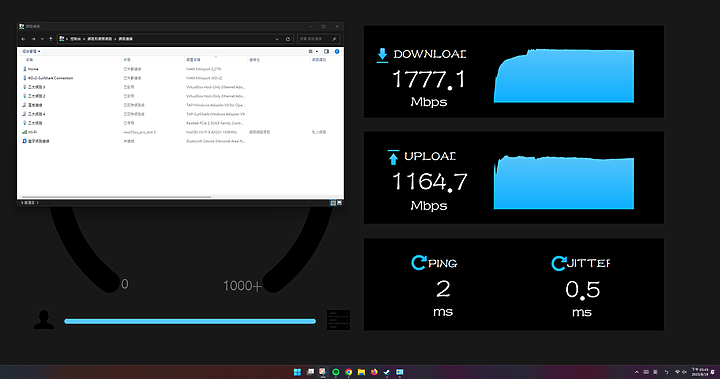Viewport: 720px width, 379px height.
Task: Click the forward navigation arrow
Action: pos(33,39)
